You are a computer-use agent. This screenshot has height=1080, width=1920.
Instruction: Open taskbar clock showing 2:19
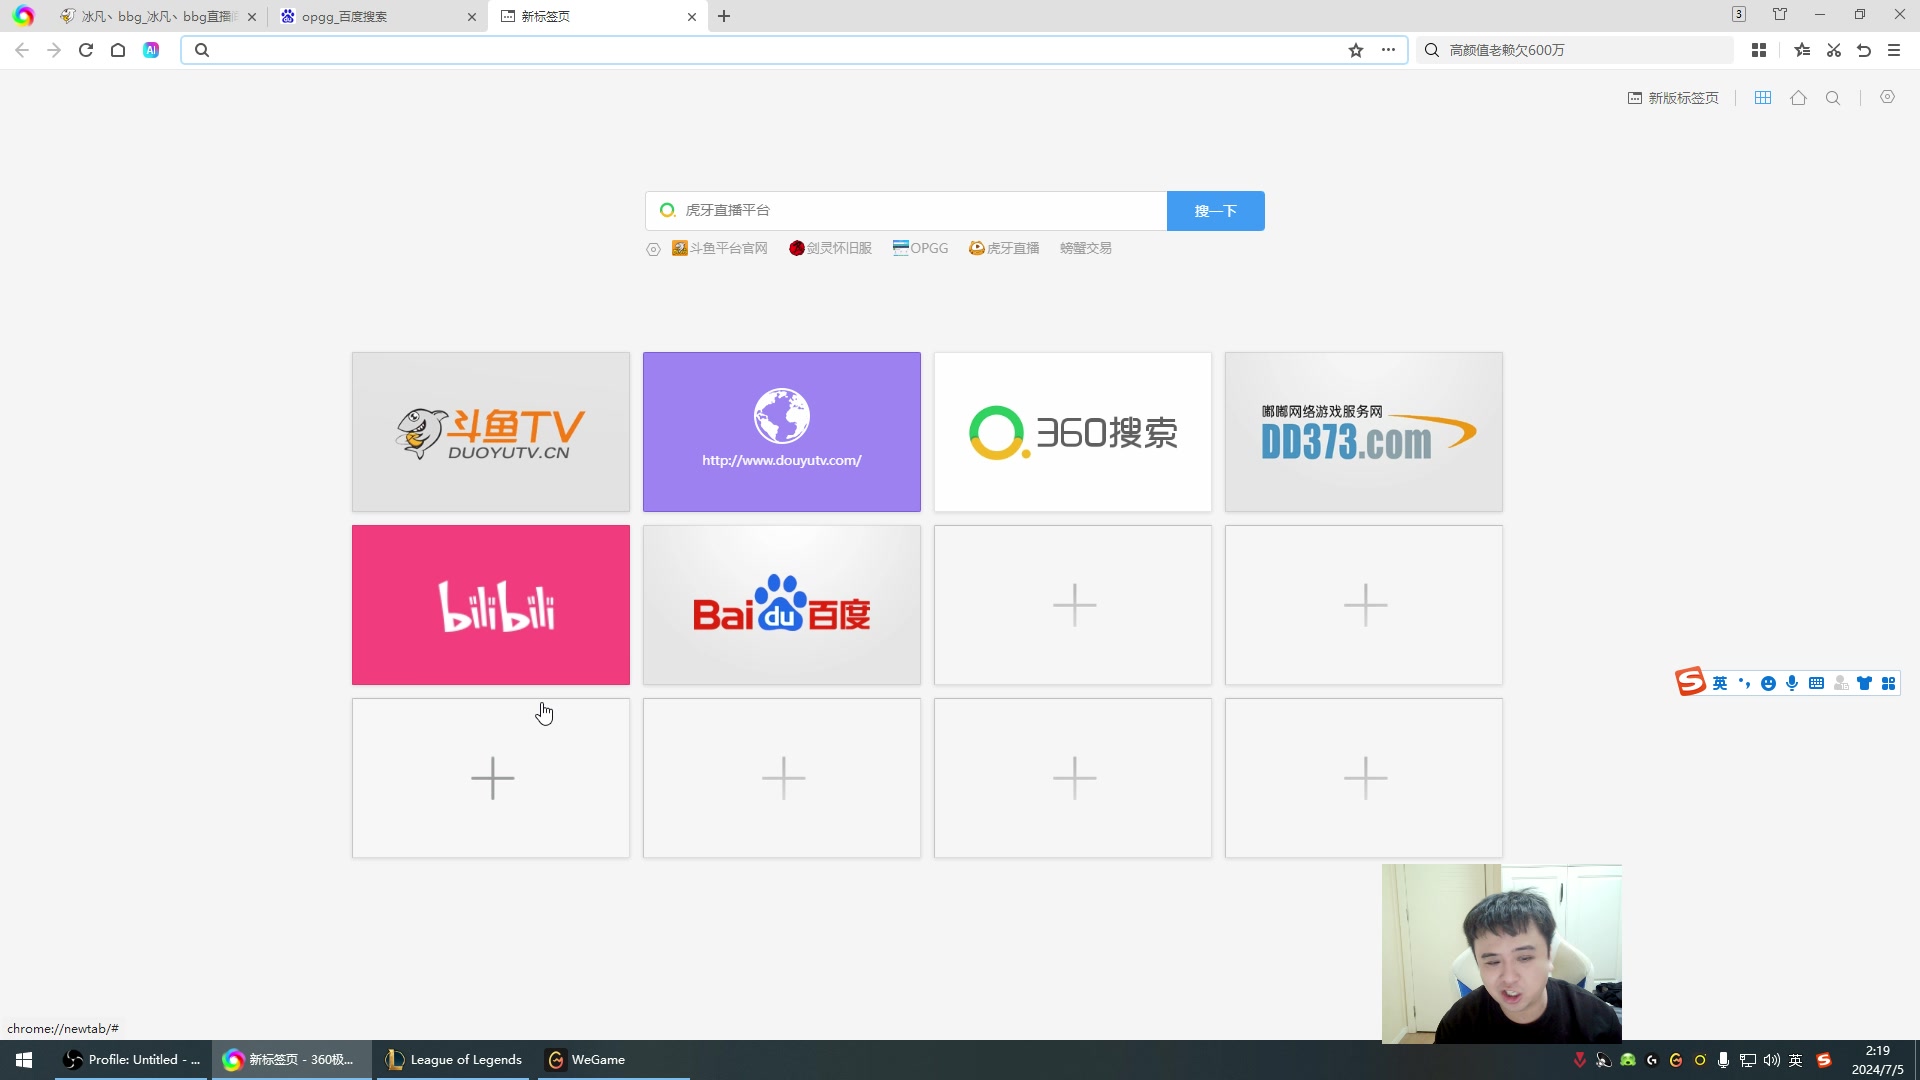click(1877, 1060)
